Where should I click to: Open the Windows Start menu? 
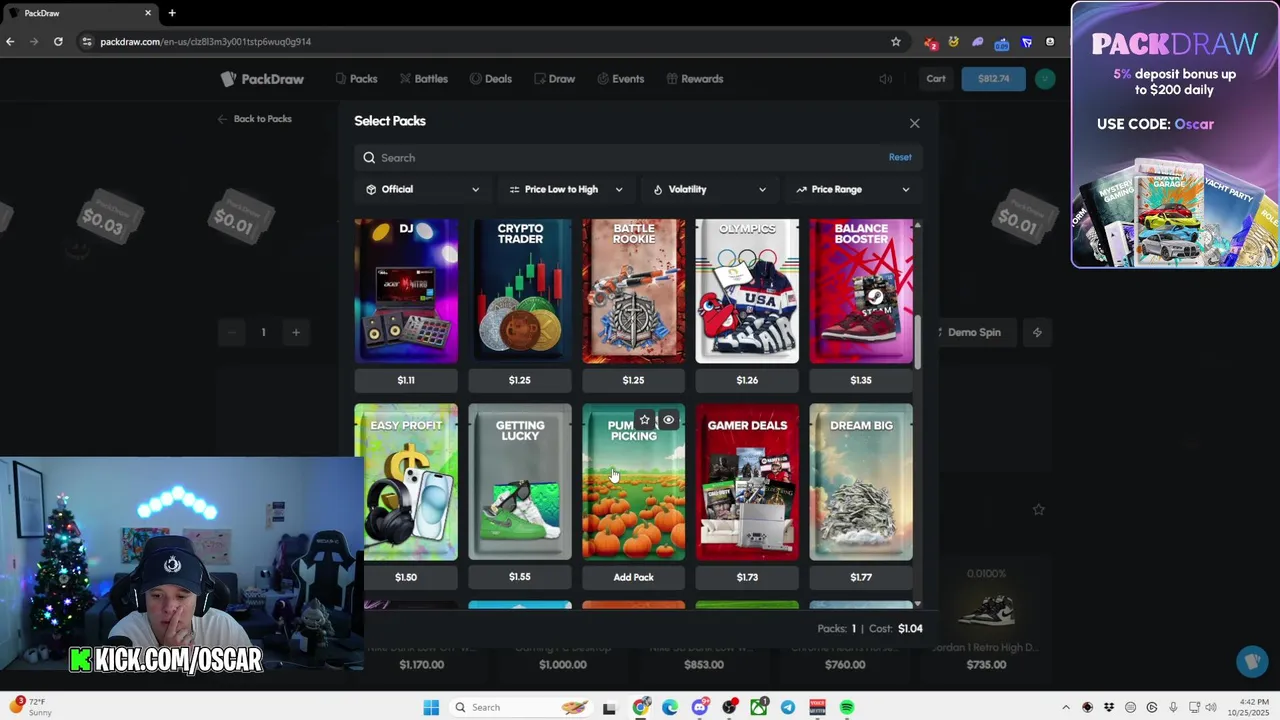click(431, 707)
